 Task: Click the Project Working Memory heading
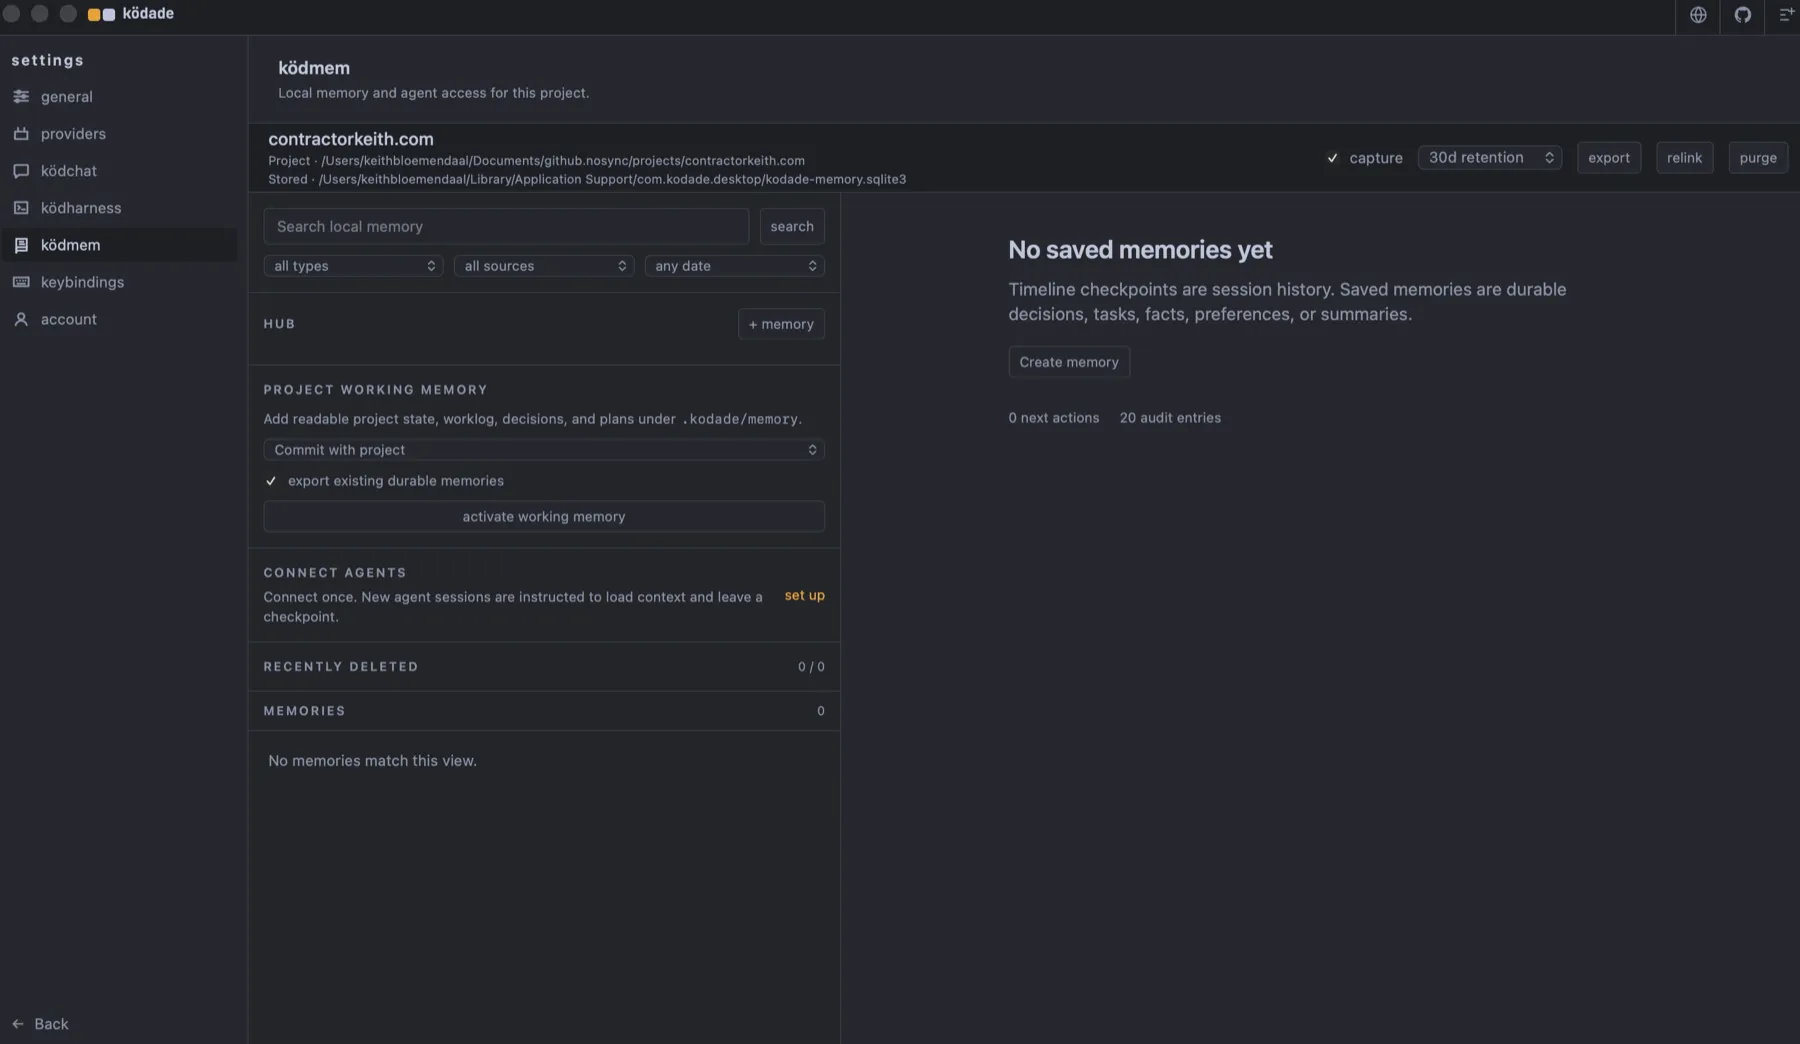375,390
